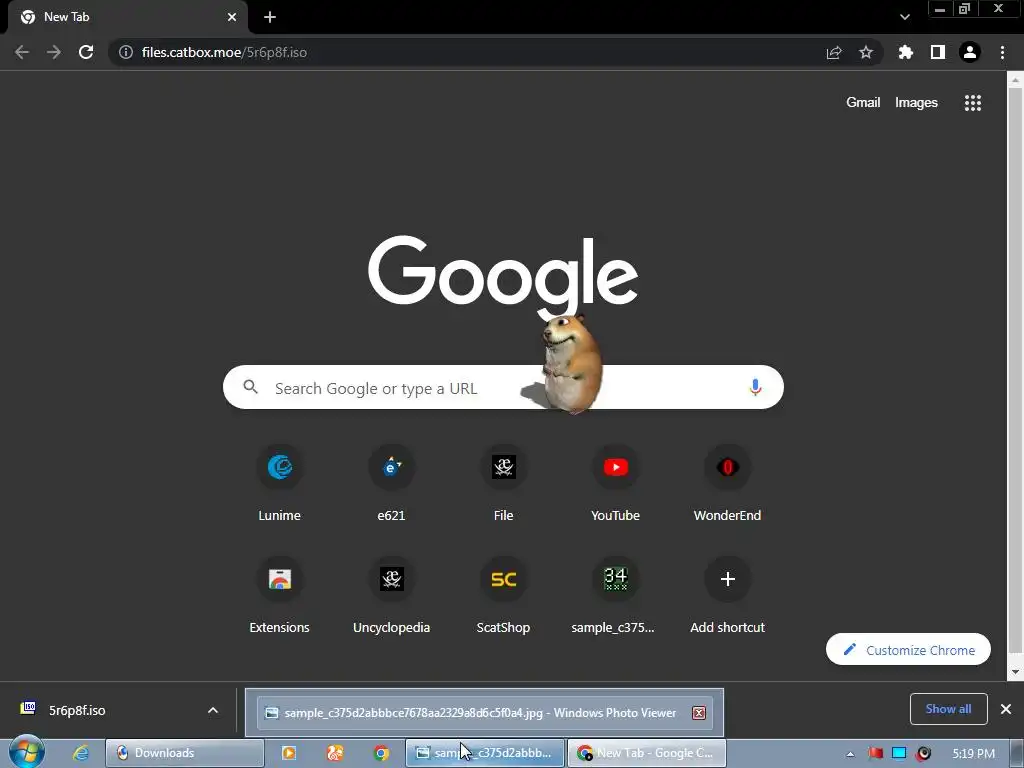The image size is (1024, 768).
Task: Open the File shortcut
Action: [x=504, y=483]
